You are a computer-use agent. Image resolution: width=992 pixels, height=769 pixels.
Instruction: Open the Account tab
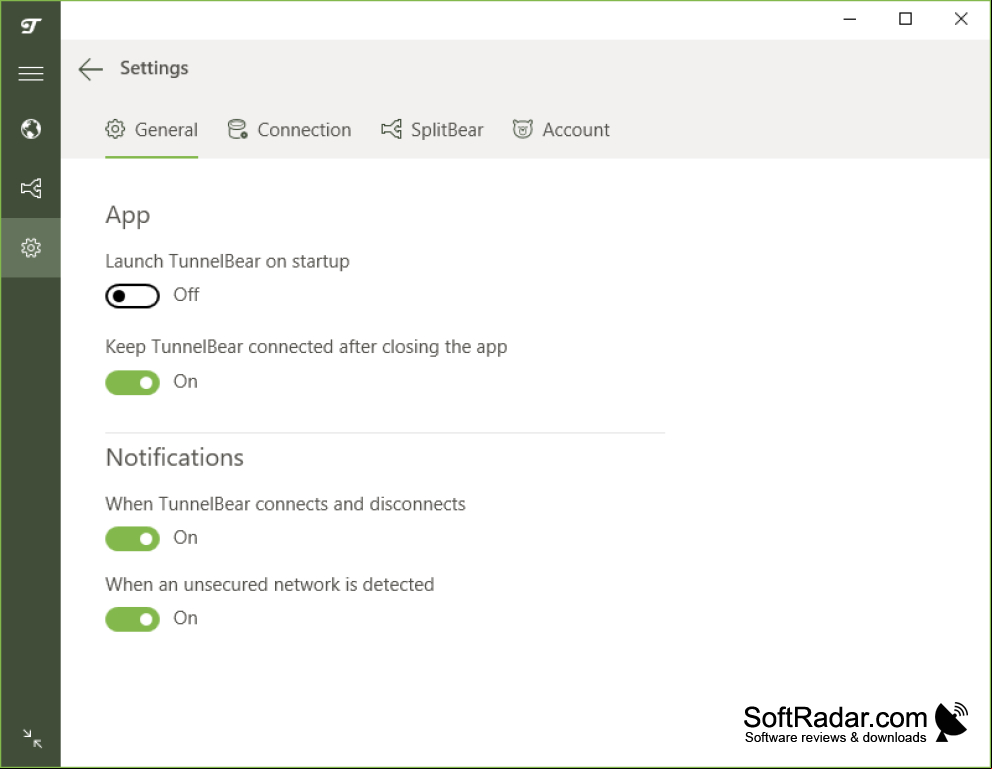pyautogui.click(x=561, y=130)
